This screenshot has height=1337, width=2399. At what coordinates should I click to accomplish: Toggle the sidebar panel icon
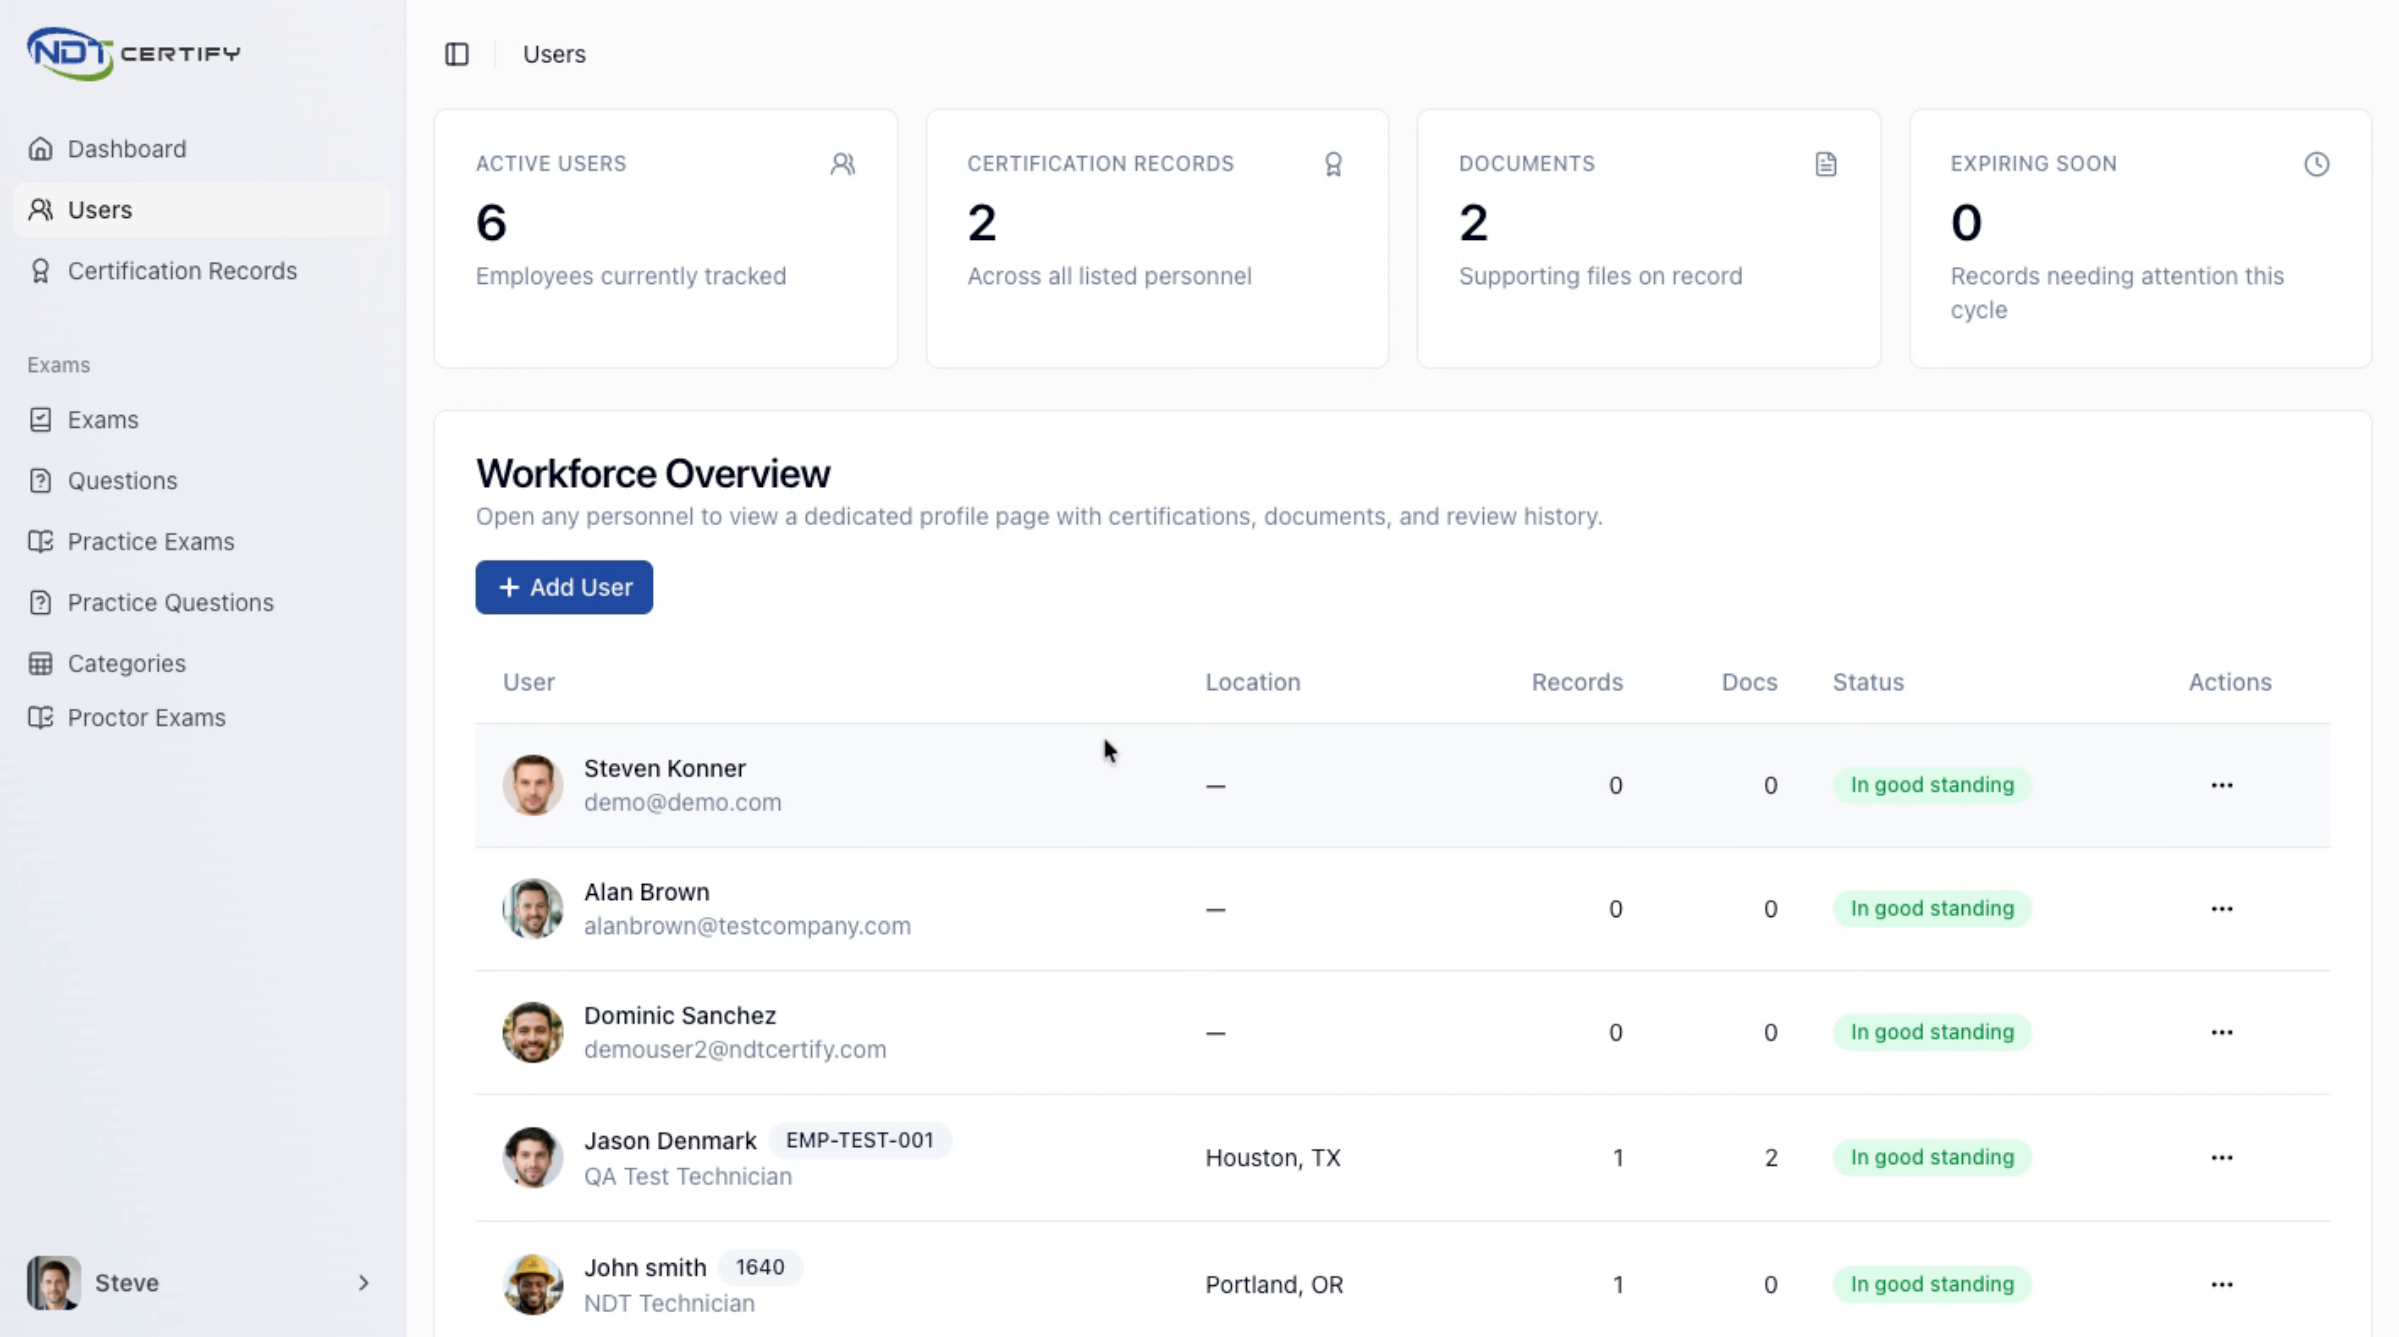[x=457, y=54]
